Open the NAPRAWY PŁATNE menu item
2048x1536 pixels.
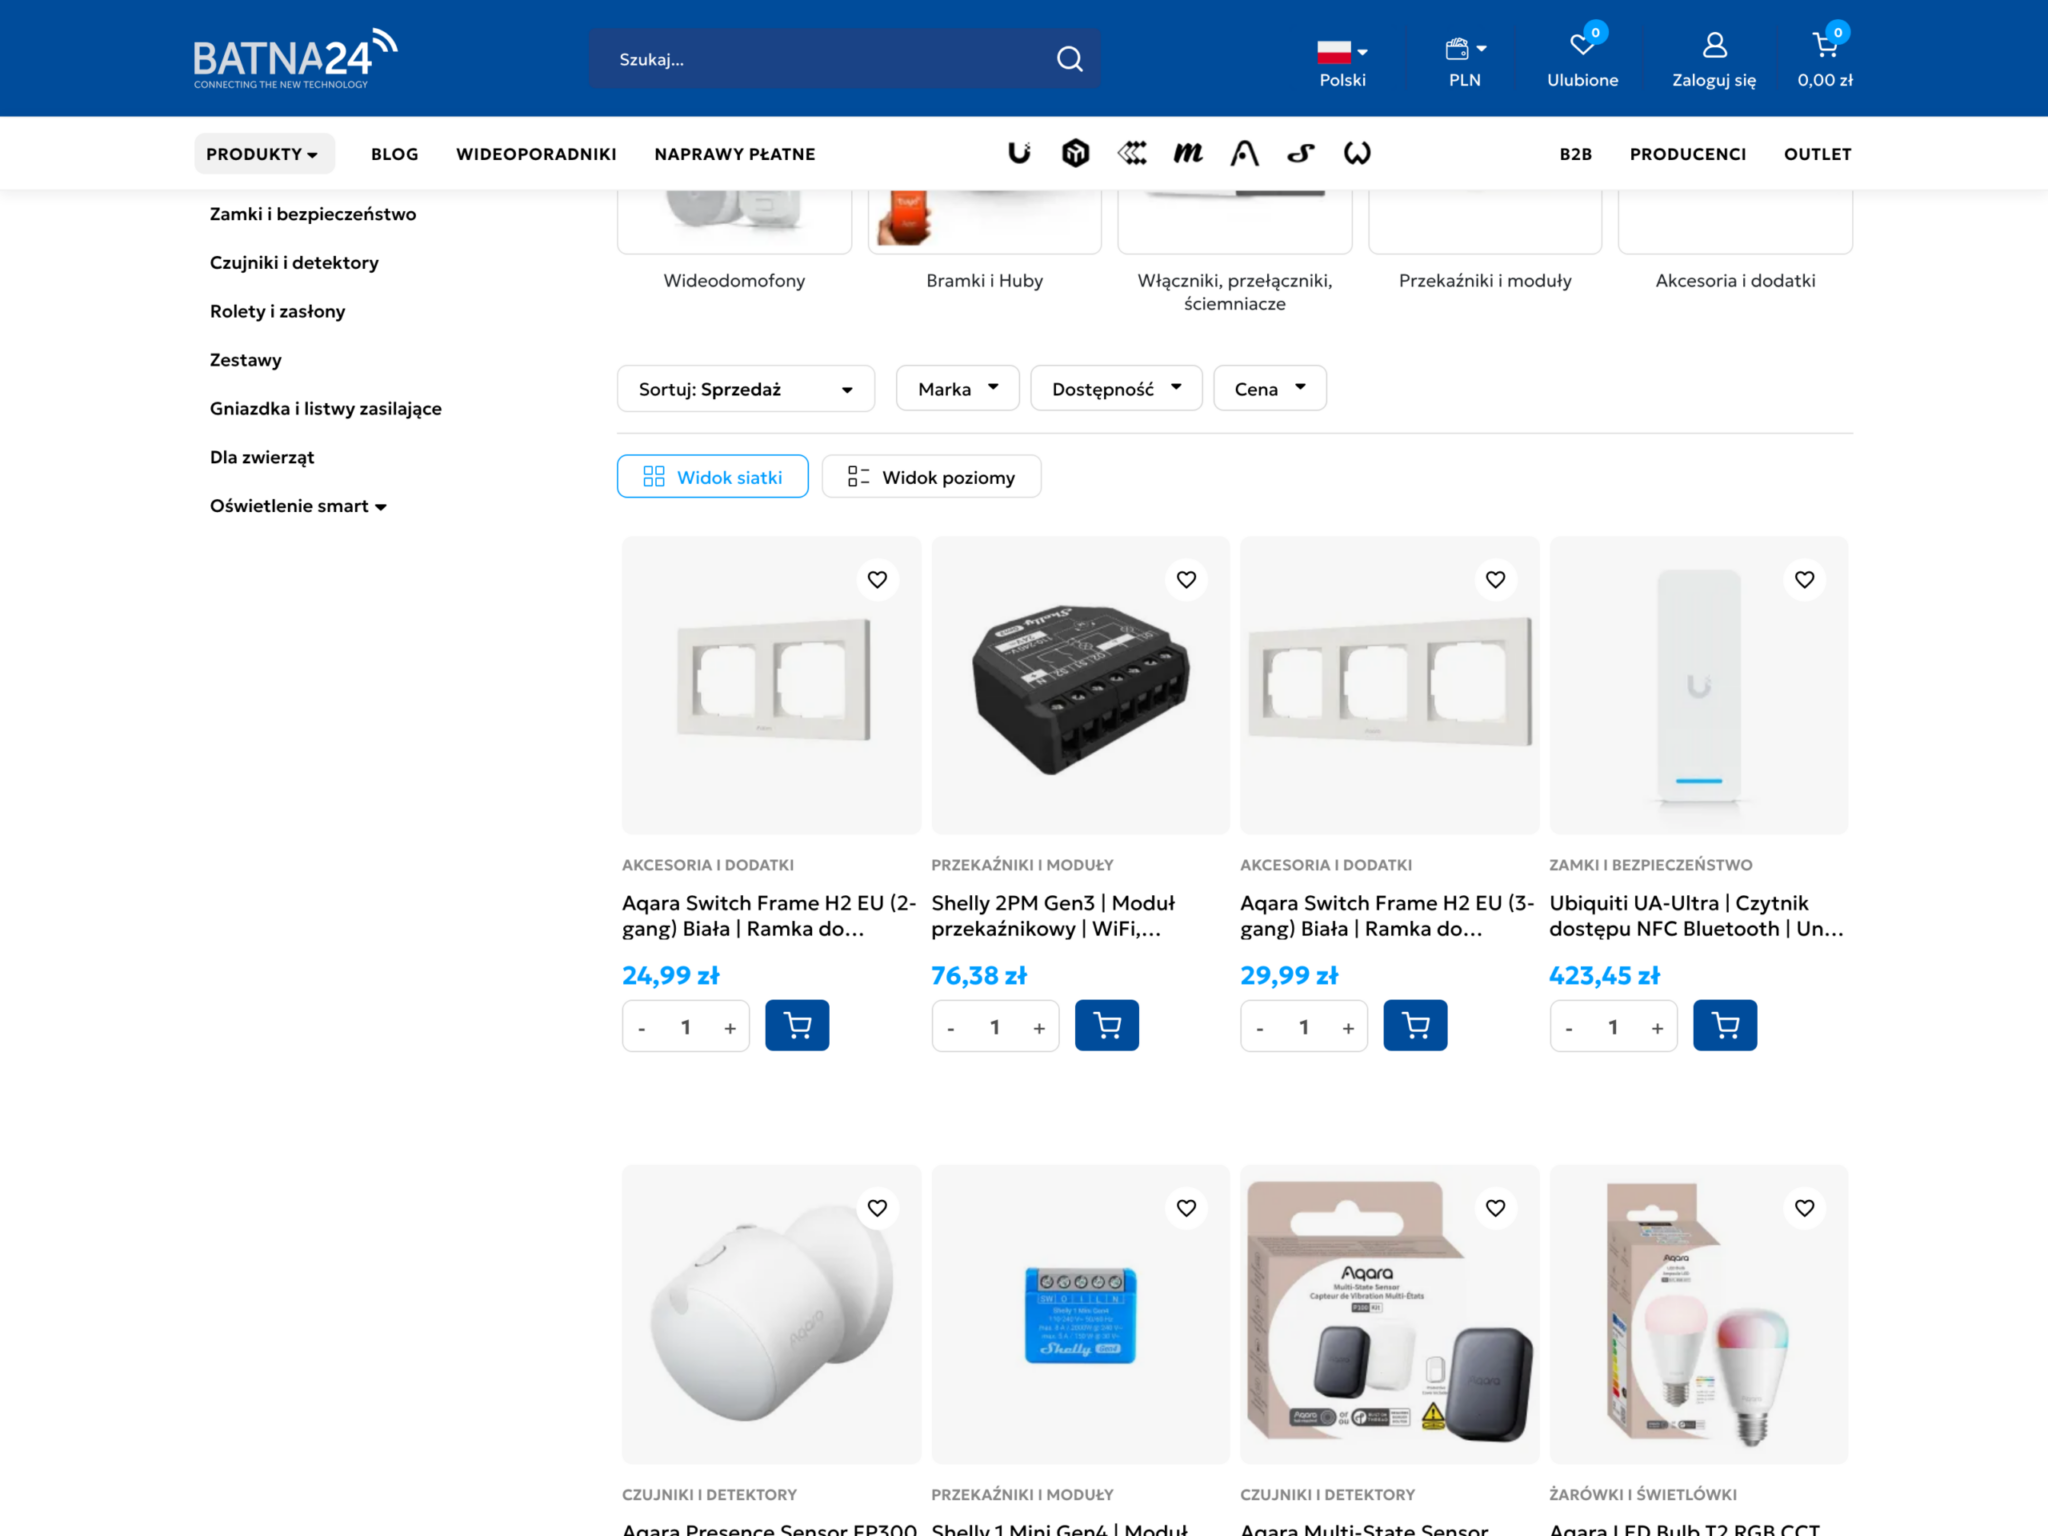click(x=735, y=154)
